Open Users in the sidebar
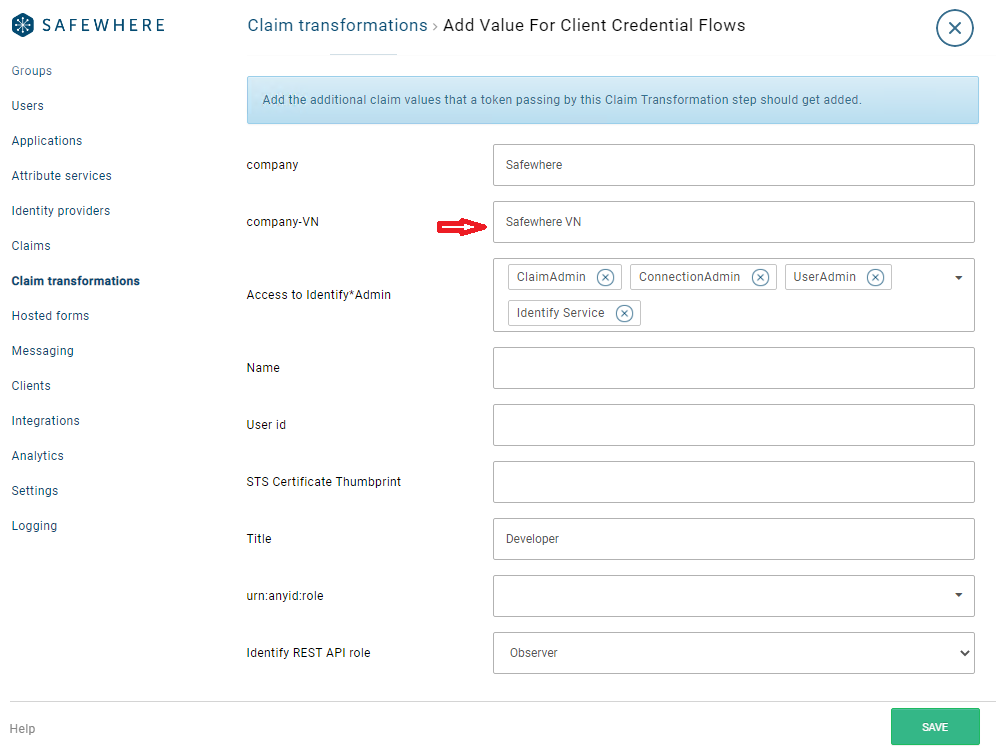Viewport: 996px width, 750px height. (x=27, y=106)
